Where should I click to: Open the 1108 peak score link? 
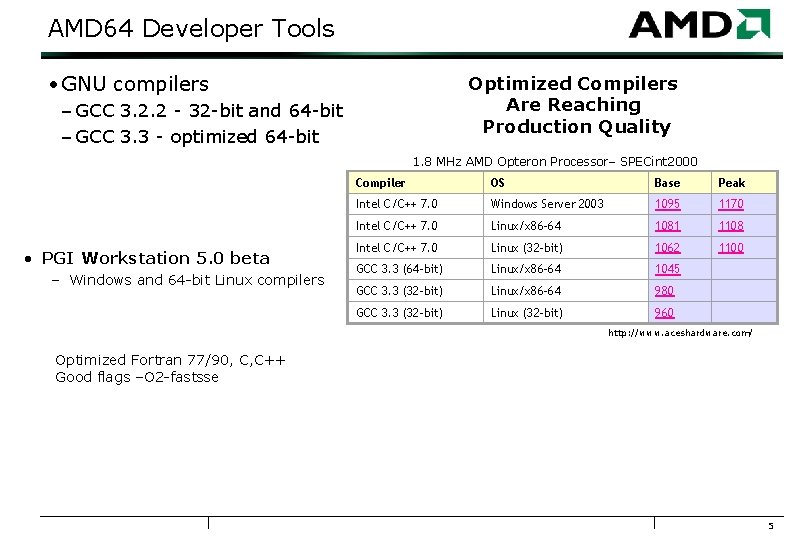[x=730, y=226]
